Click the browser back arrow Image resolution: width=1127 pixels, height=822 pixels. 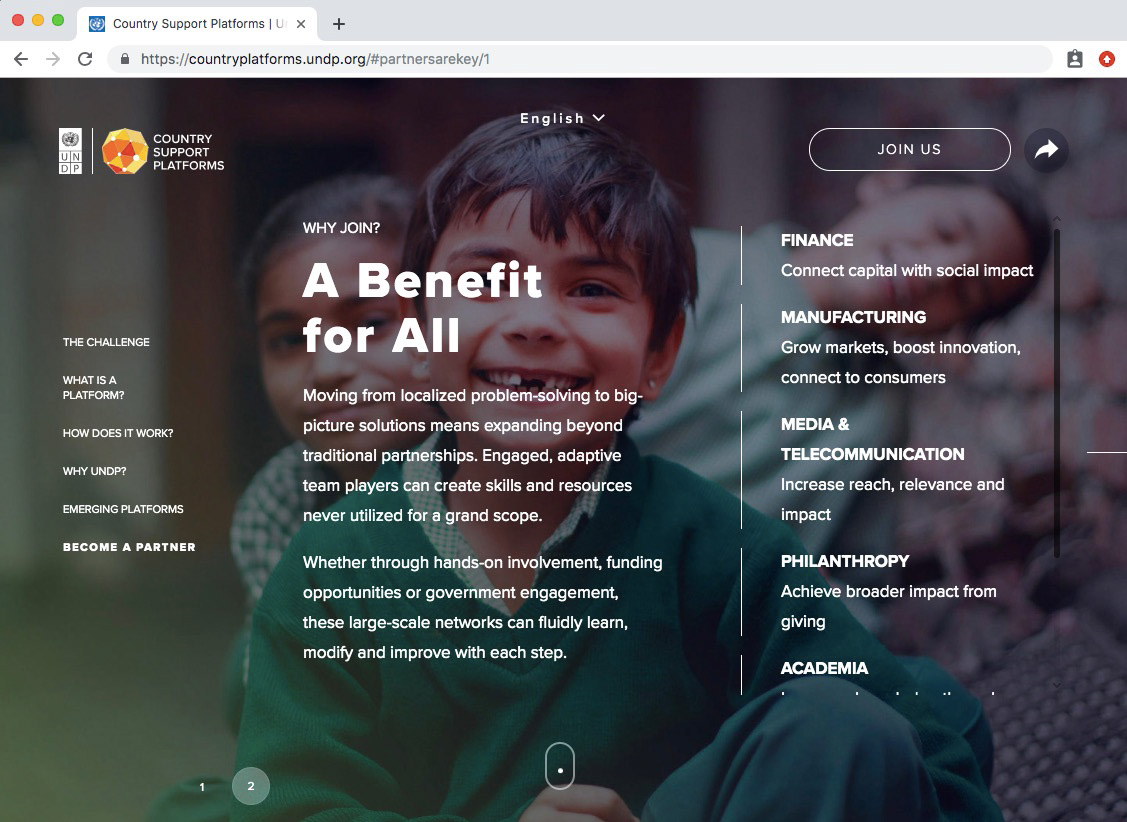pos(21,59)
